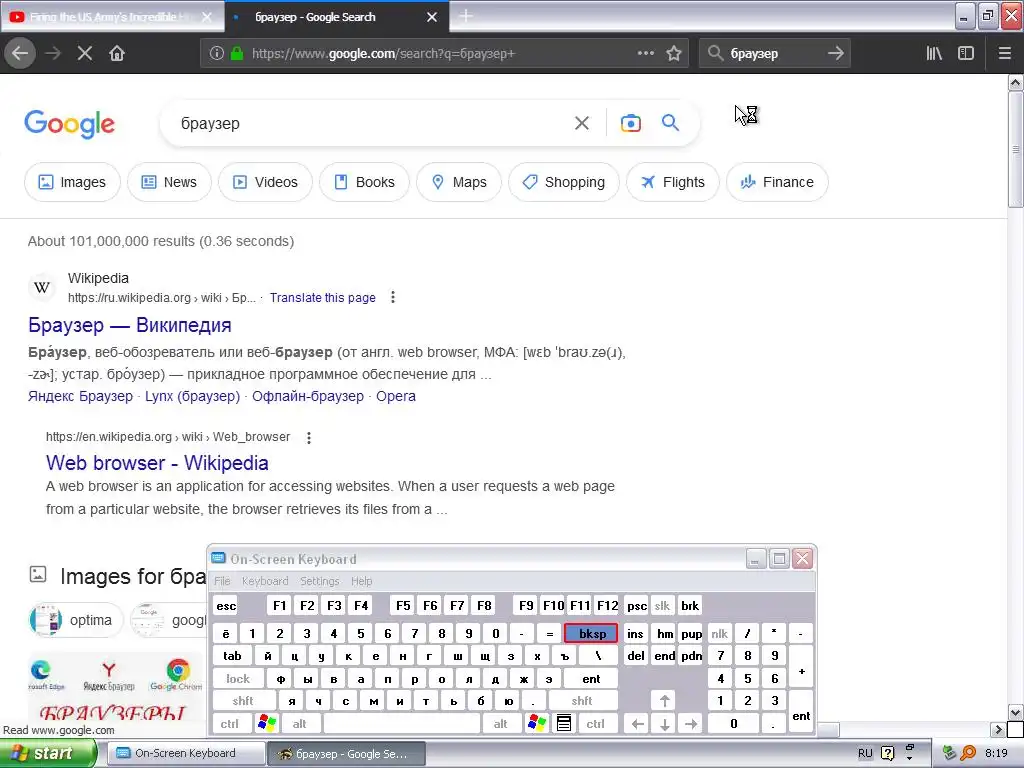Open the Lynx (браузер) sublink
Image resolution: width=1024 pixels, height=768 pixels.
coord(193,396)
